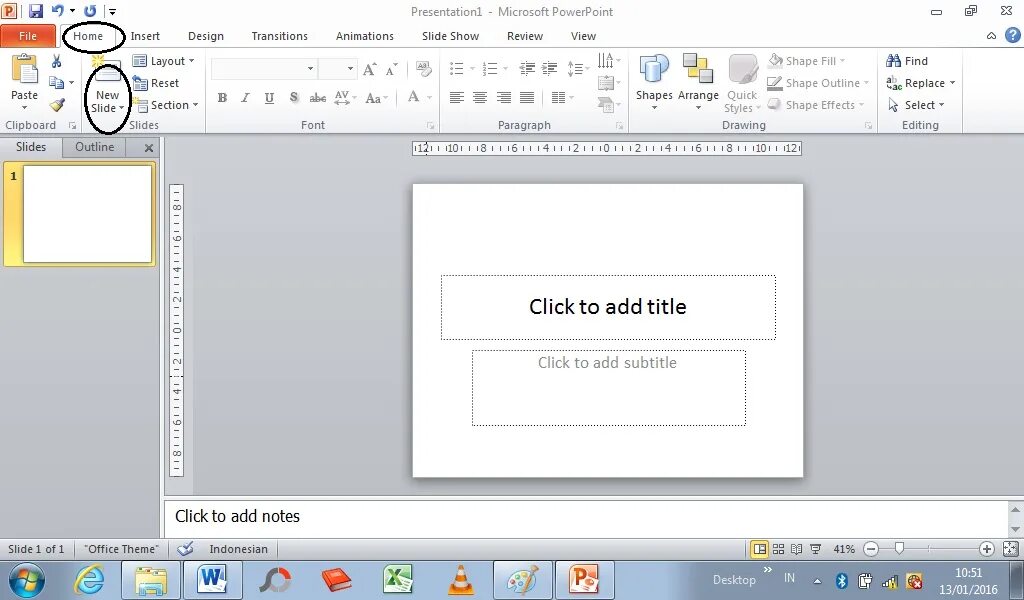Click the Increase List Level icon
This screenshot has width=1024, height=600.
(550, 69)
